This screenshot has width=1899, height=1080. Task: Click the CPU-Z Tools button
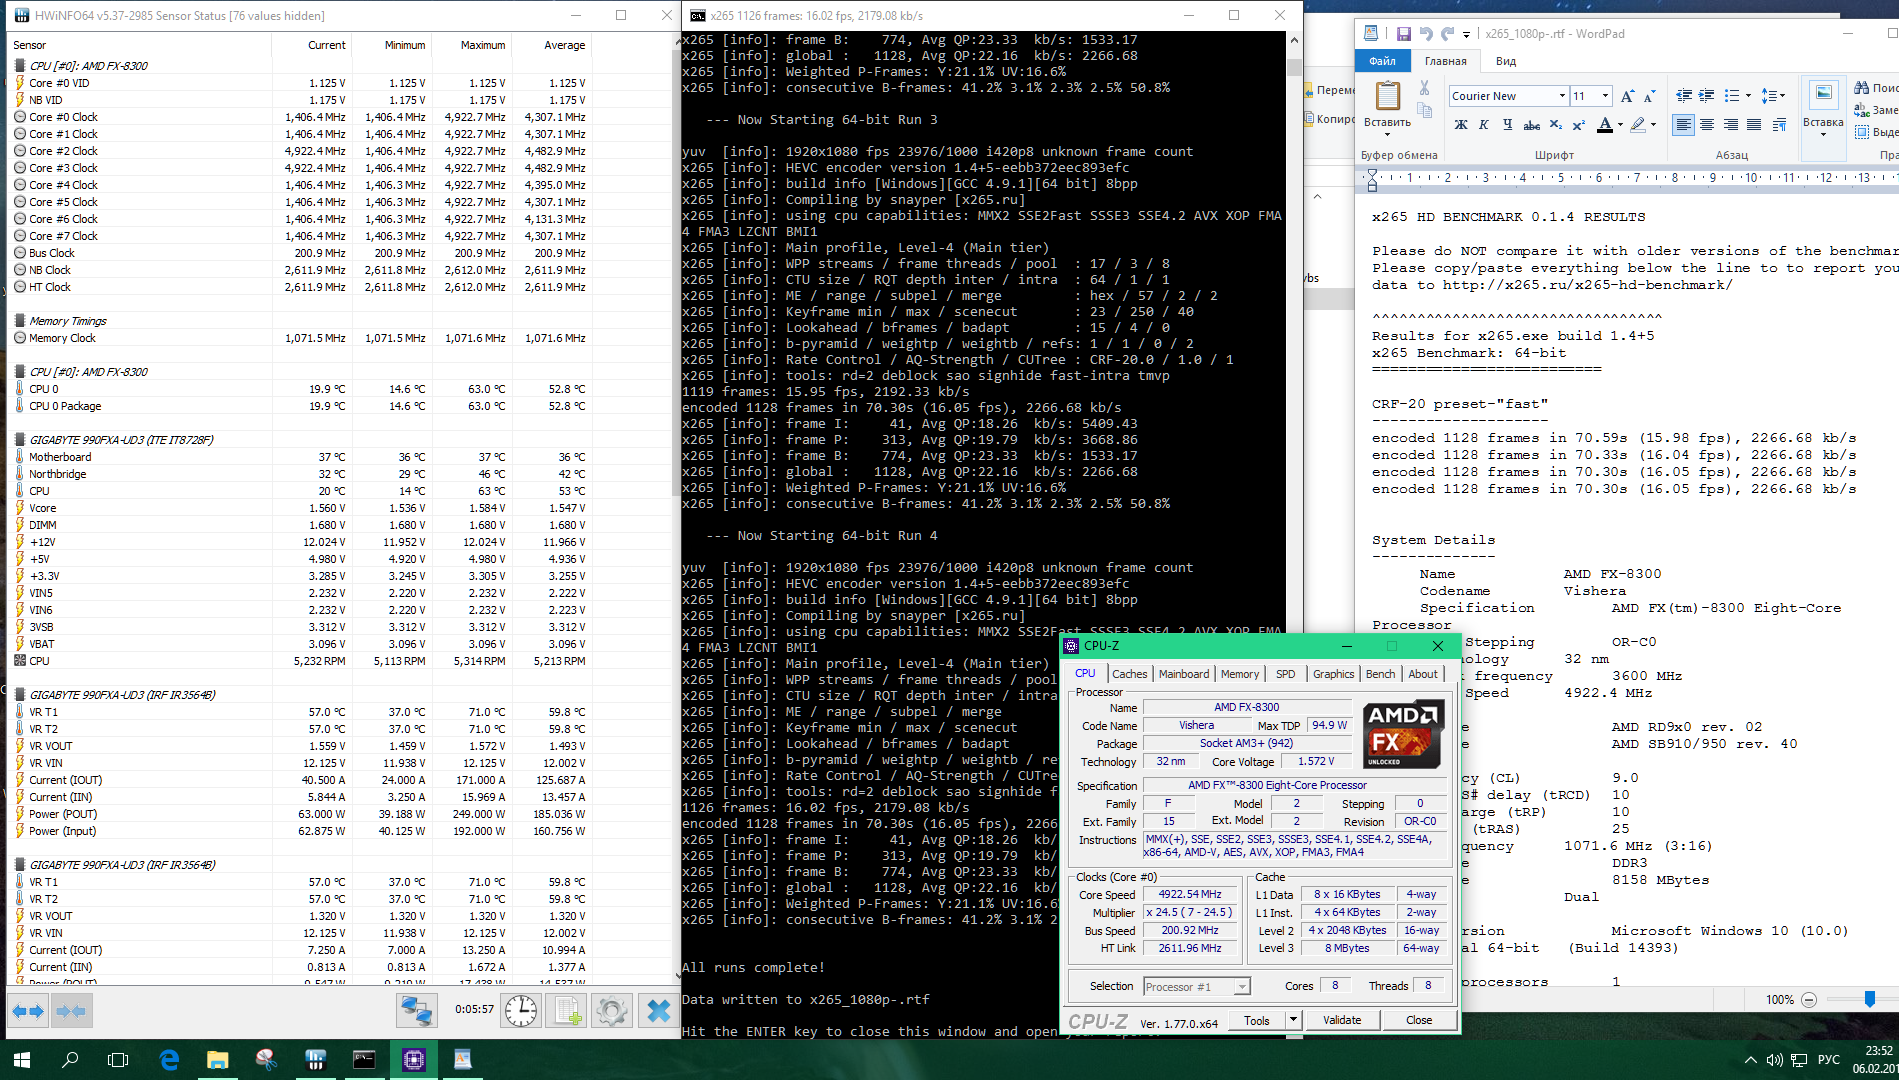1257,1020
